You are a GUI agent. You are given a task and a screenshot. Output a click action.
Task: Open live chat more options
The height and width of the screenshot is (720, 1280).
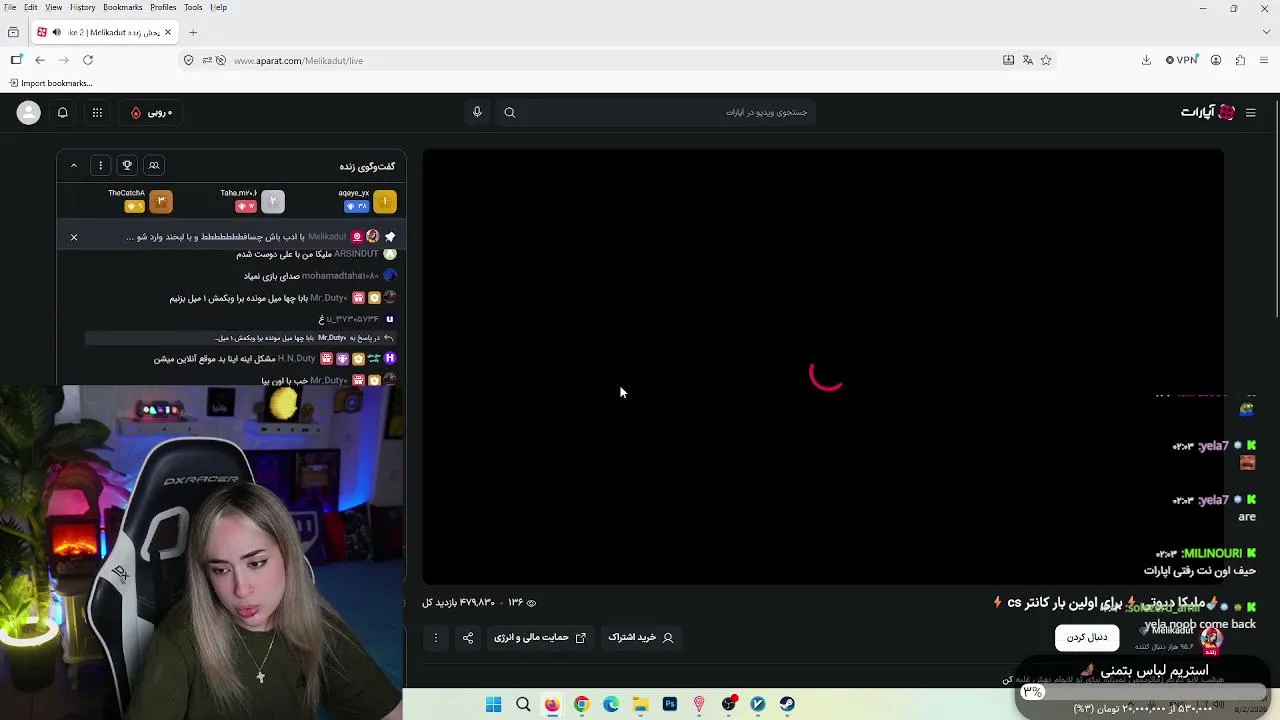tap(100, 165)
